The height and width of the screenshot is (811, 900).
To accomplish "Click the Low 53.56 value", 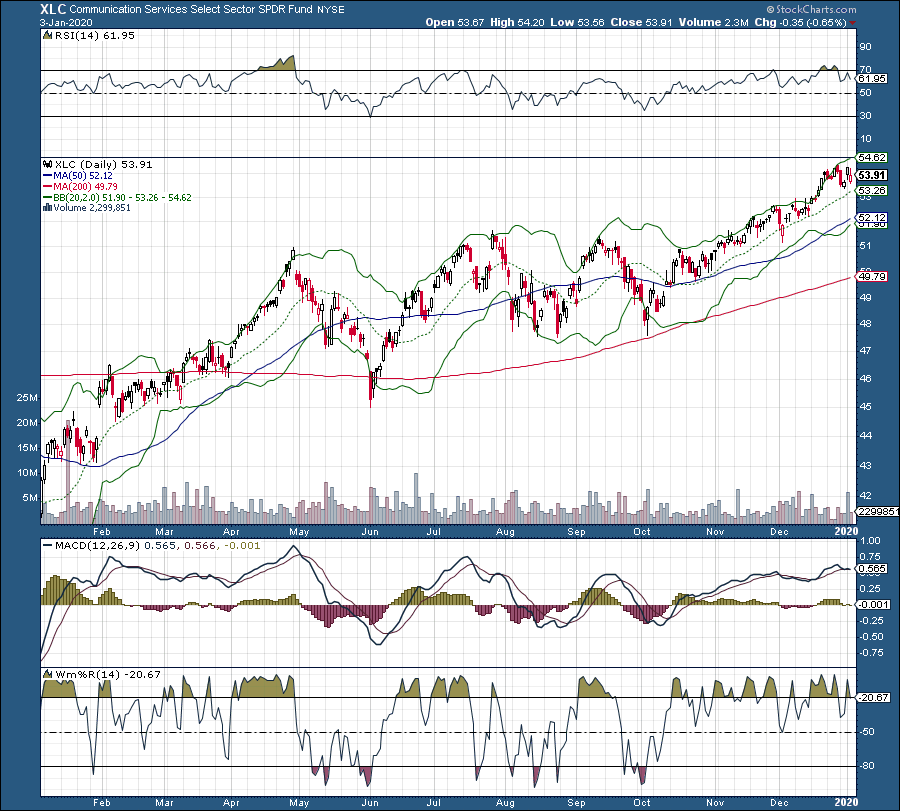I will tap(577, 22).
